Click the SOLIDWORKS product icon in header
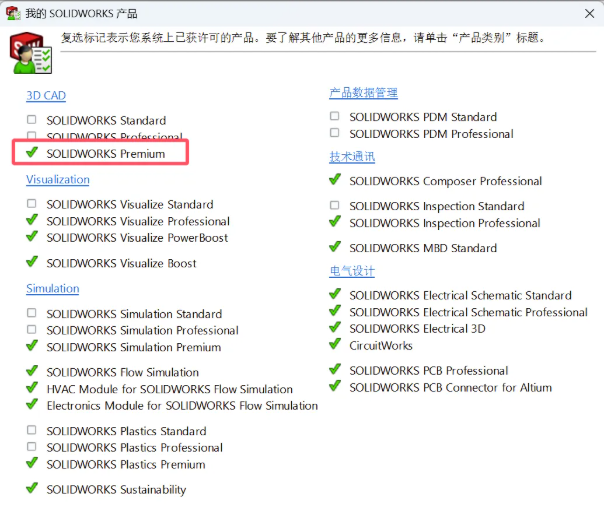Image resolution: width=604 pixels, height=527 pixels. click(31, 53)
